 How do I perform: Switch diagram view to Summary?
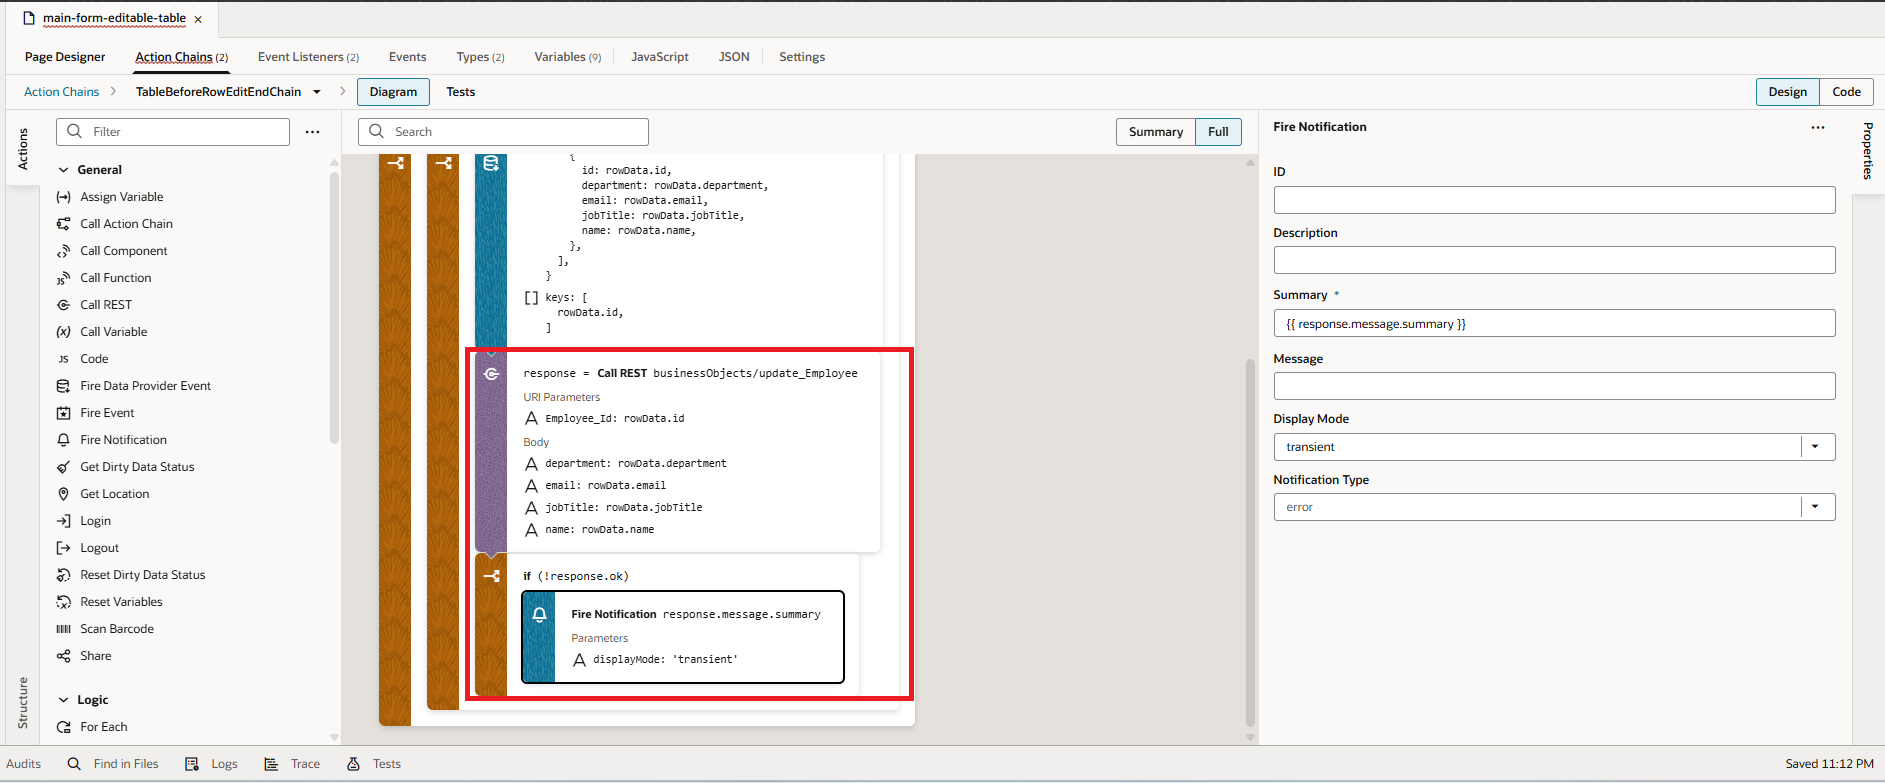[1155, 132]
